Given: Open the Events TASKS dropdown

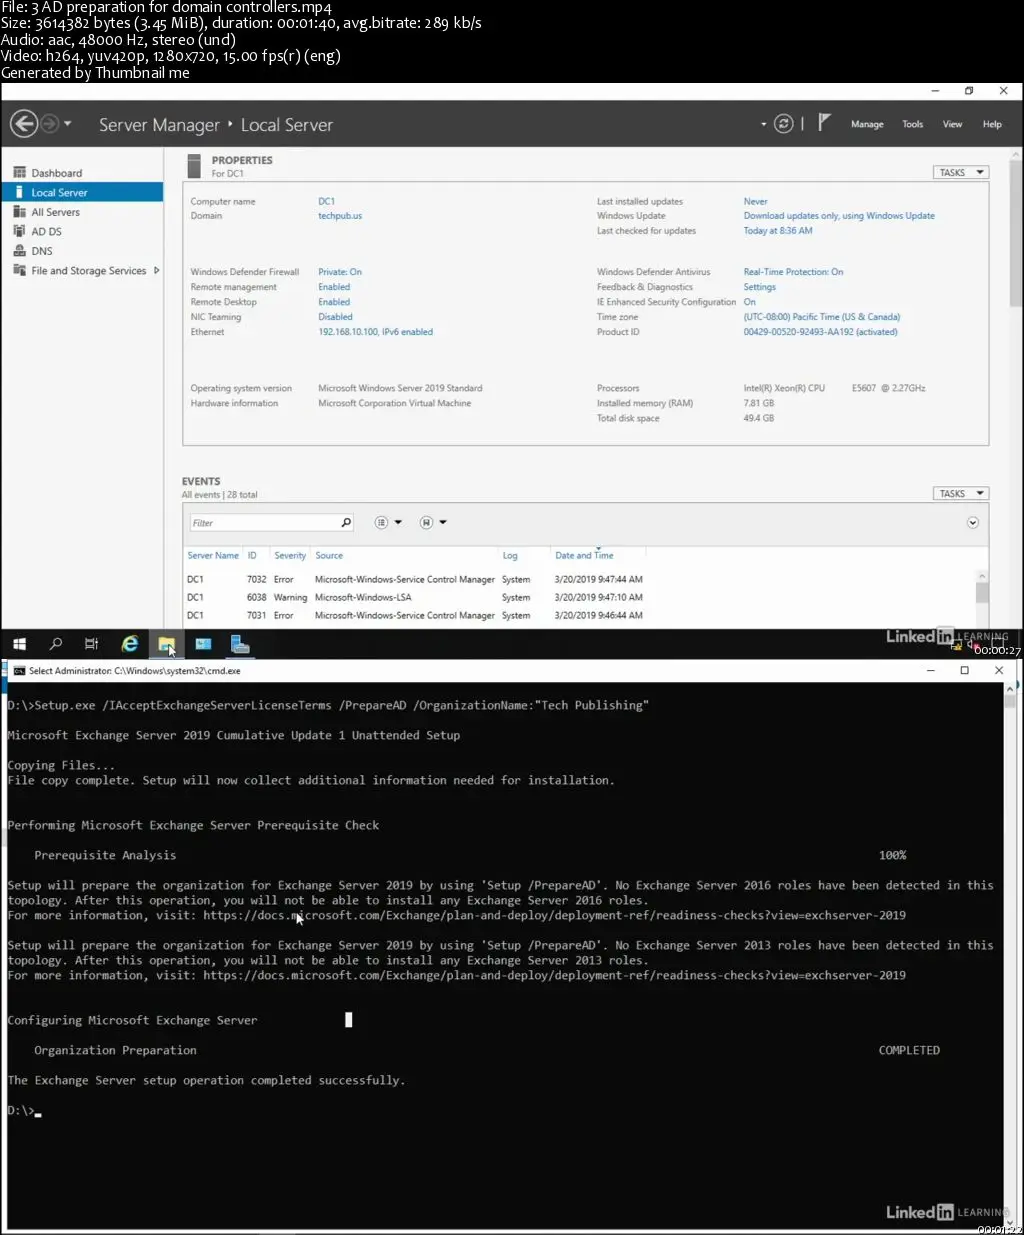Looking at the screenshot, I should (x=961, y=493).
